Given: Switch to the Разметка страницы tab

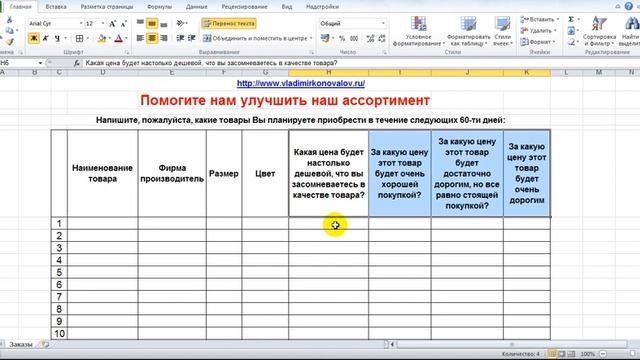Looking at the screenshot, I should [x=107, y=7].
